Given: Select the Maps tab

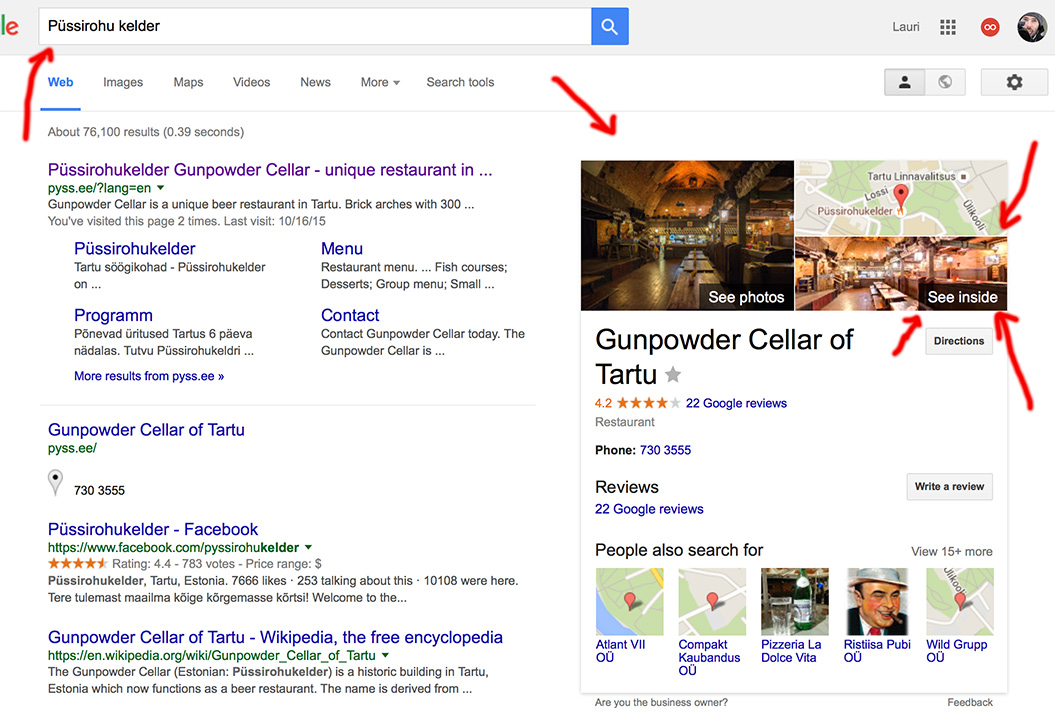Looking at the screenshot, I should click(x=188, y=82).
